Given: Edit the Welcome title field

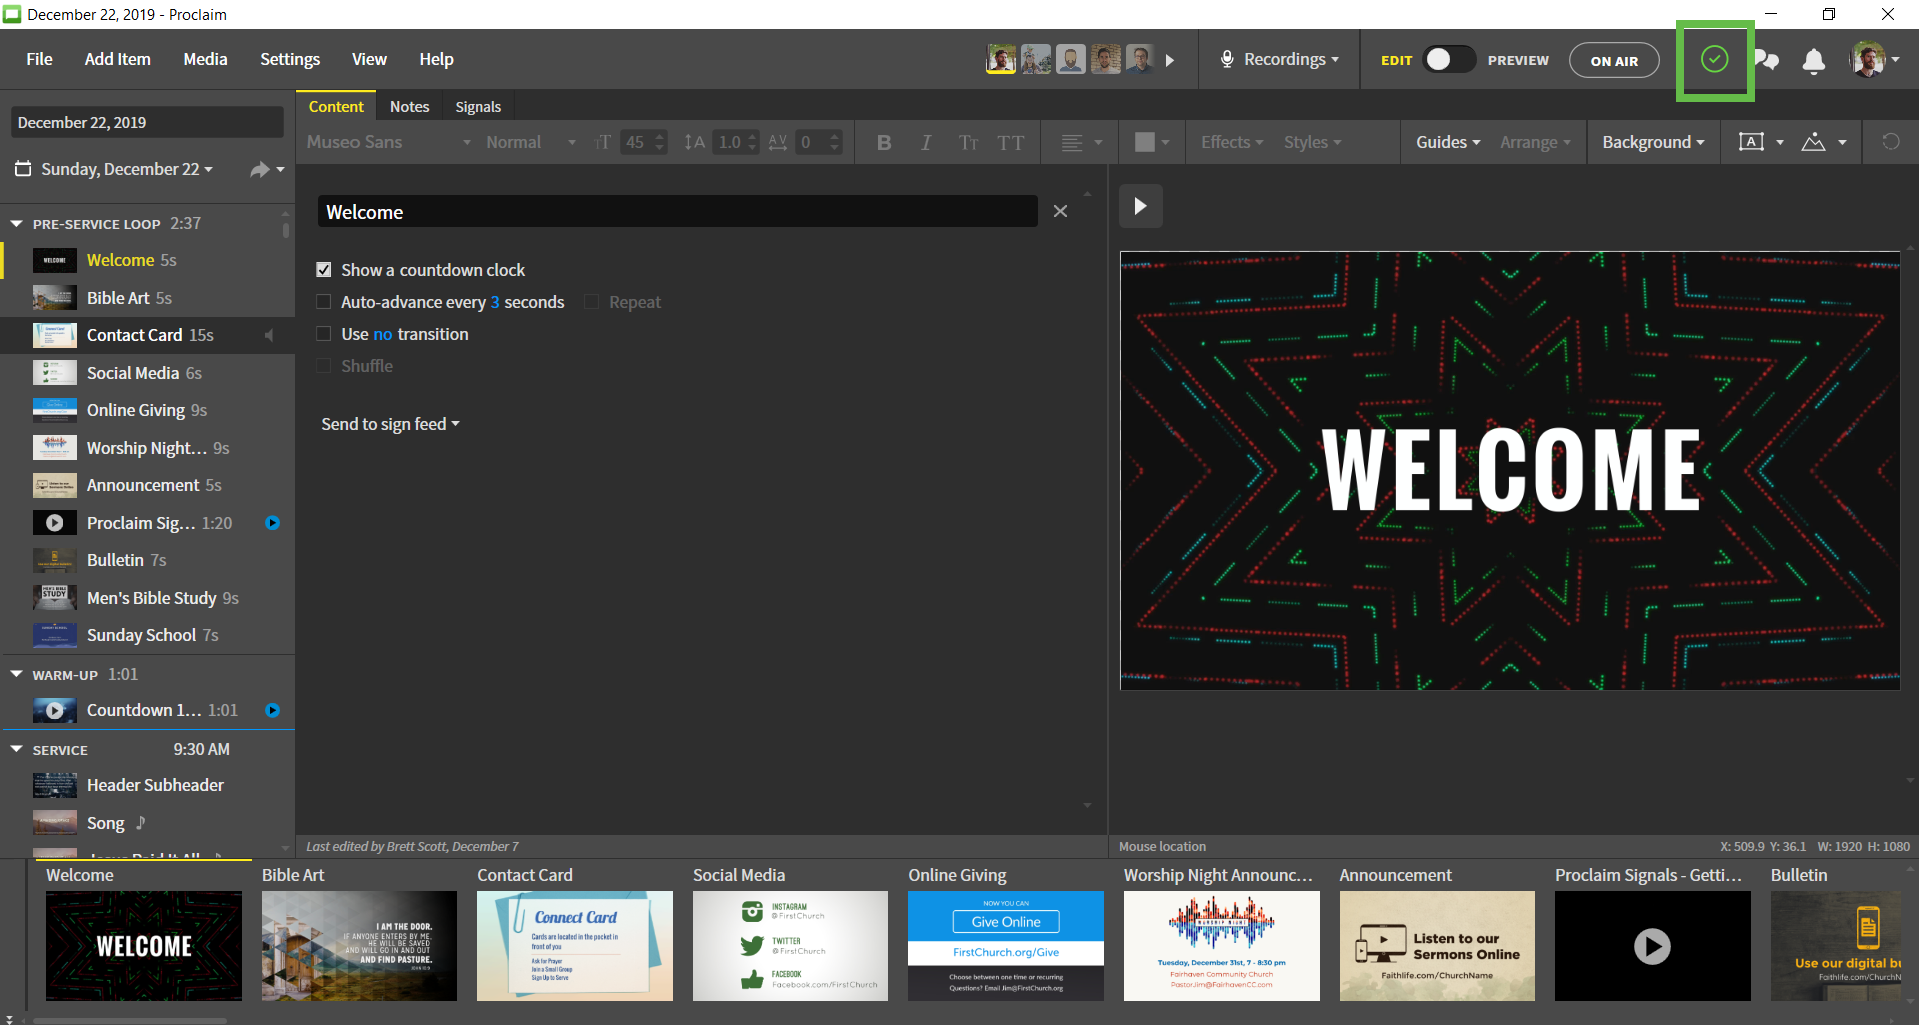Looking at the screenshot, I should click(x=678, y=212).
